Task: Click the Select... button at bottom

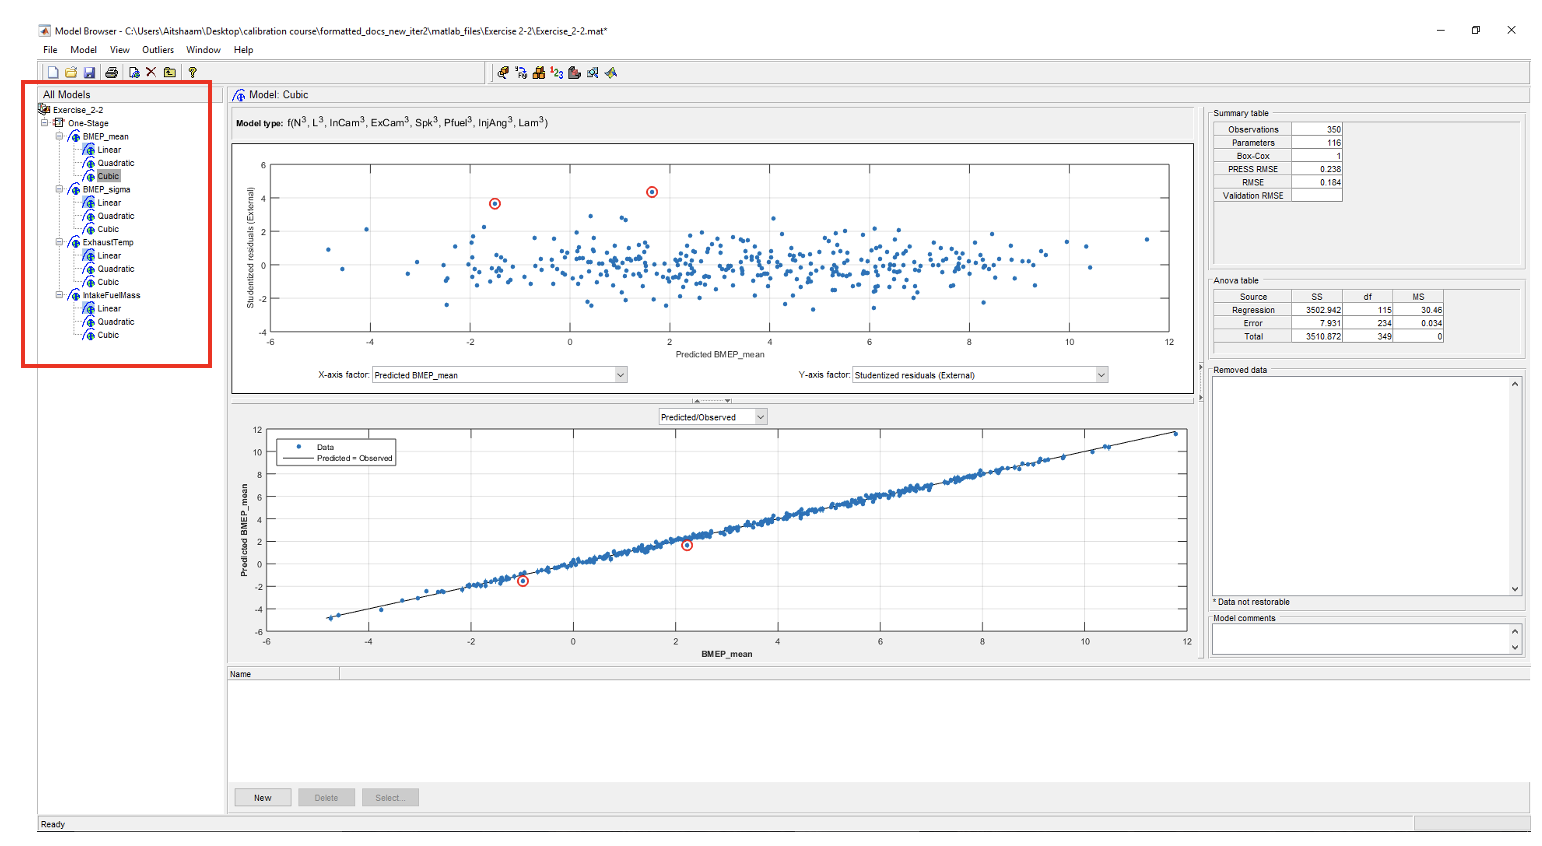Action: (390, 798)
